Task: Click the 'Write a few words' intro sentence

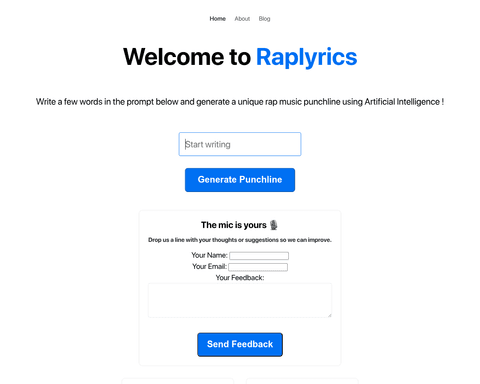Action: (240, 102)
